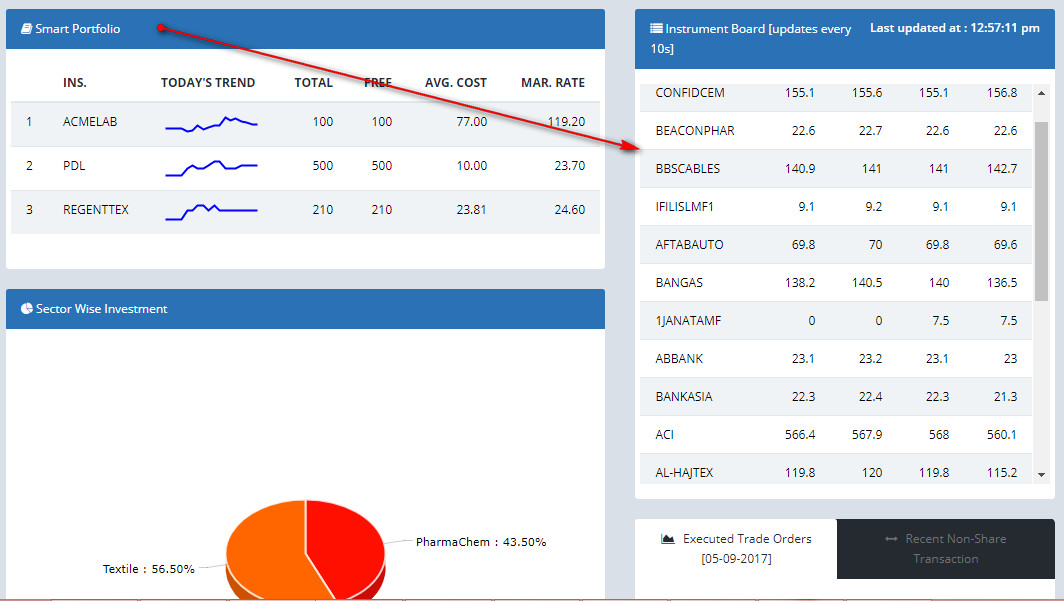Click the Instrument Board list icon
The width and height of the screenshot is (1064, 601).
656,29
